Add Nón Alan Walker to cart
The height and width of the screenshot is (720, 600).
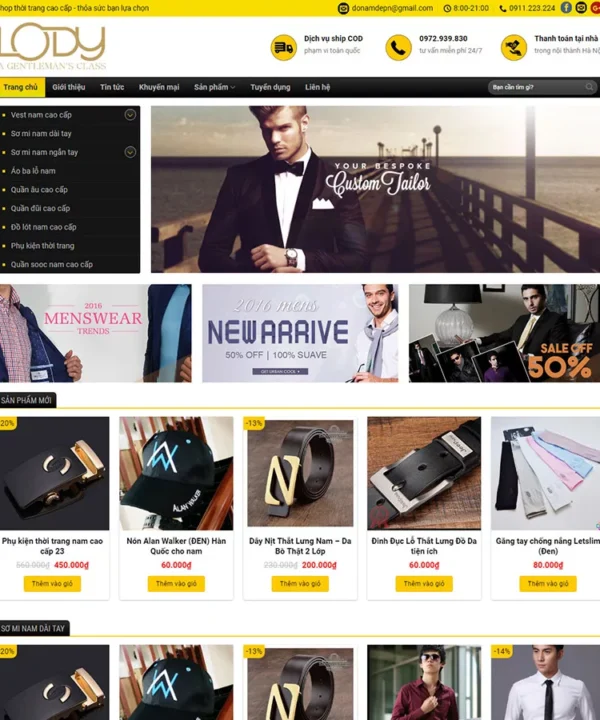176,584
